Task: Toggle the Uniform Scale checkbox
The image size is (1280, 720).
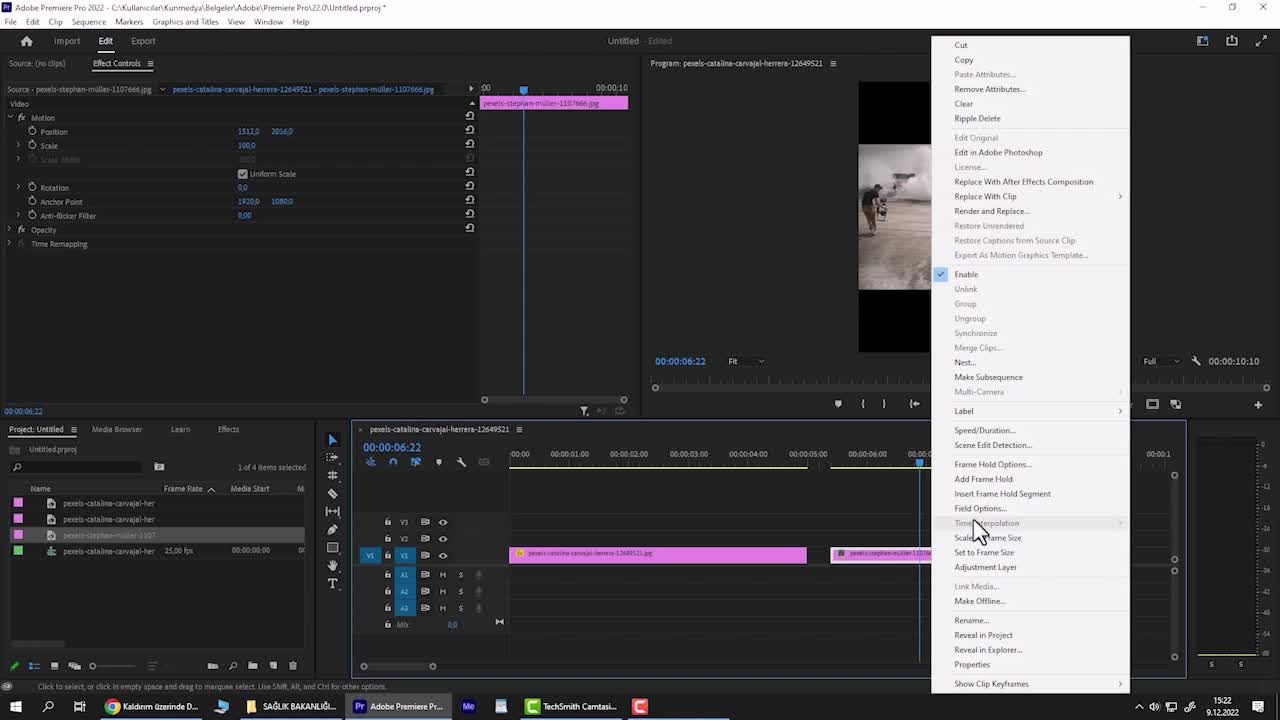Action: pyautogui.click(x=242, y=174)
